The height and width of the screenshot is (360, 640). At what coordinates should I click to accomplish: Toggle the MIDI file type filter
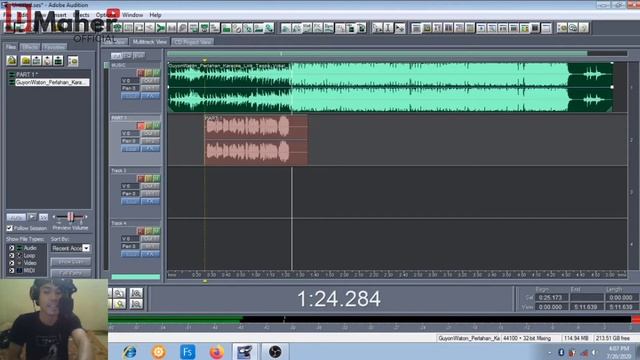point(11,270)
